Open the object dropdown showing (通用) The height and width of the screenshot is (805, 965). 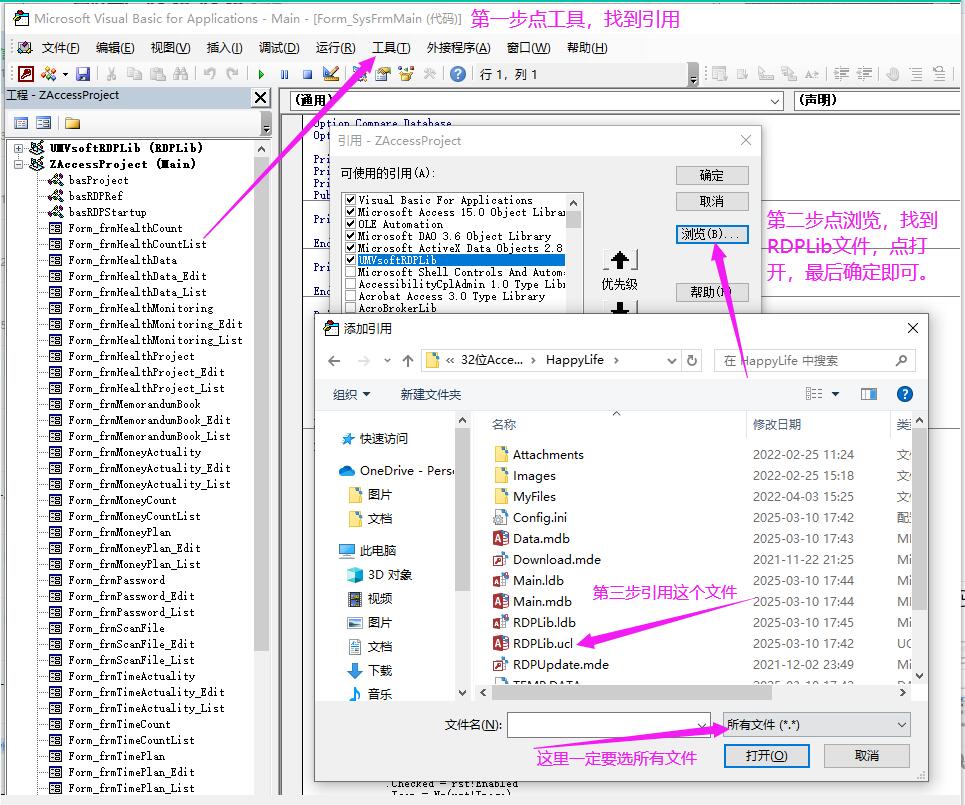(x=775, y=101)
